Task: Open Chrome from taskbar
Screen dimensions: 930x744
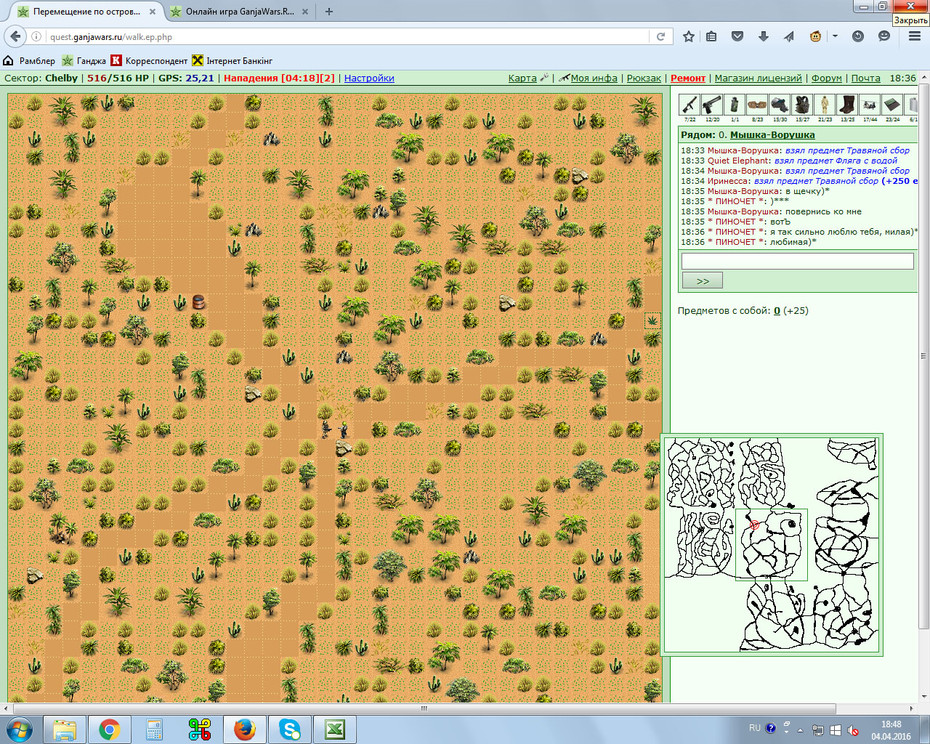Action: (110, 729)
